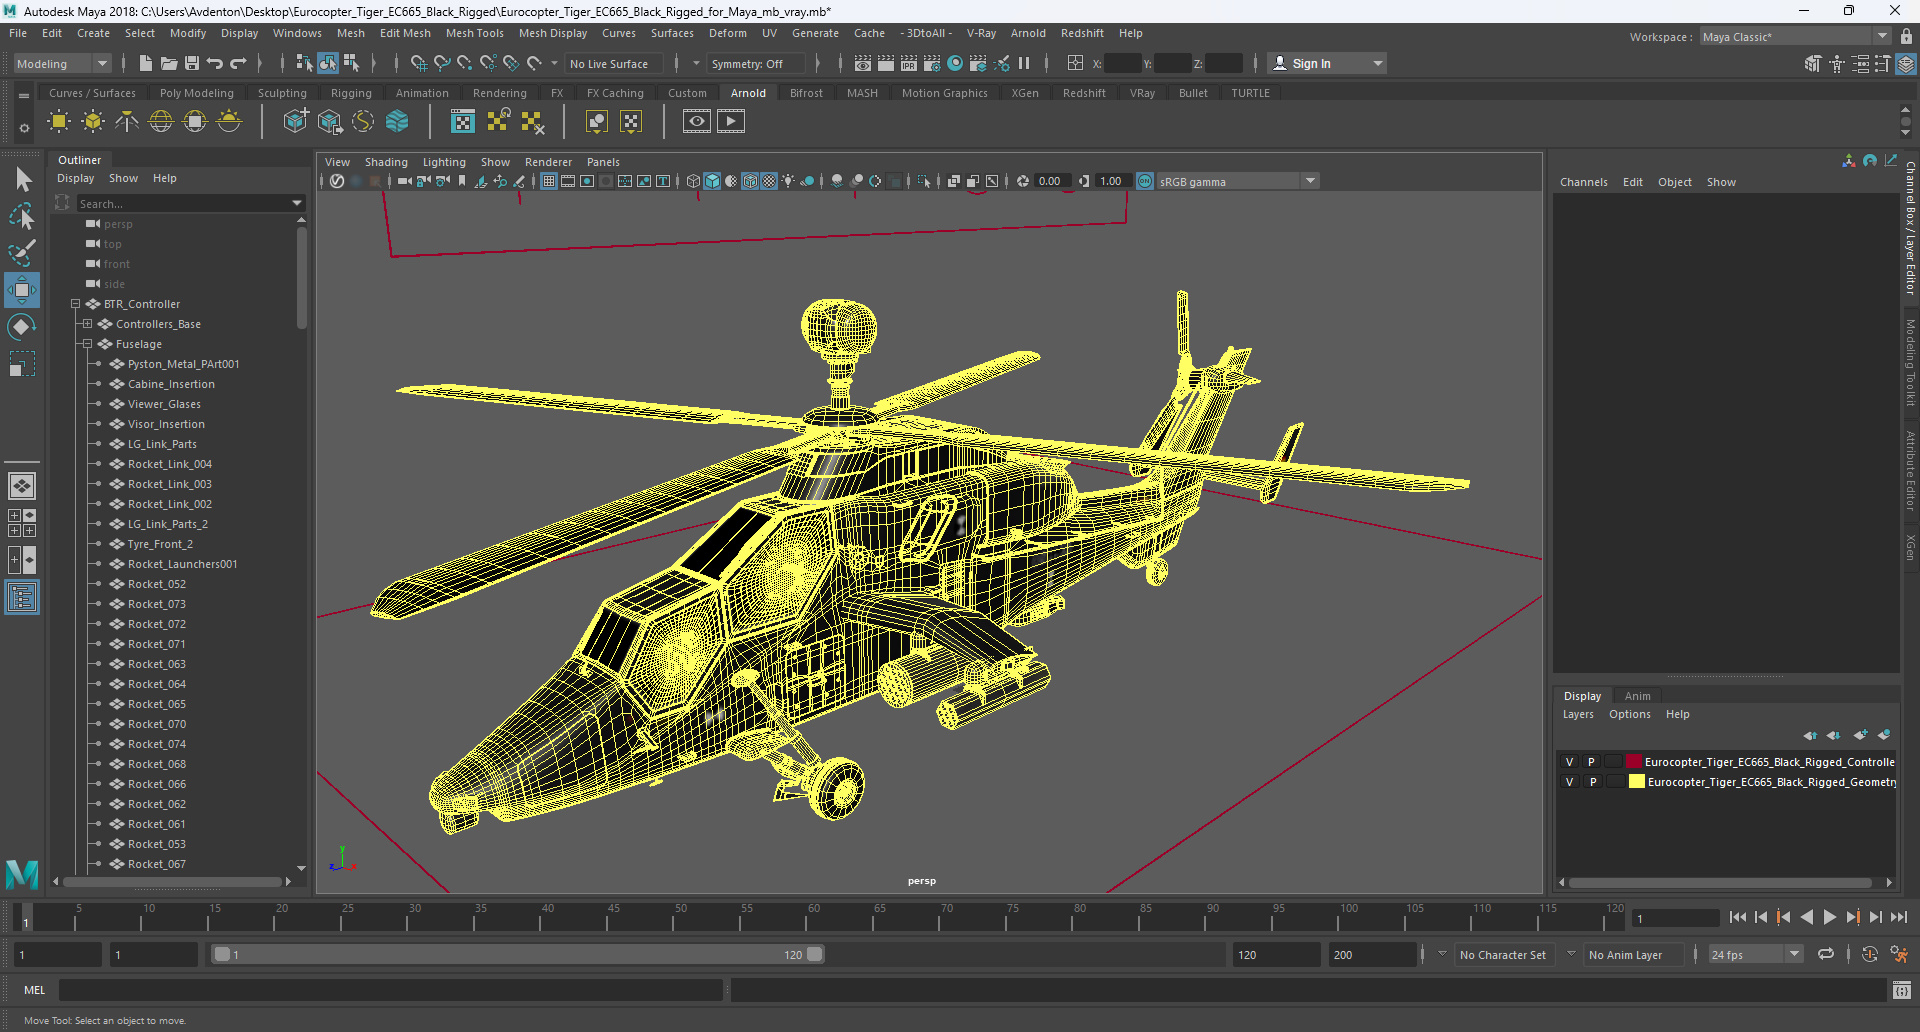Toggle use all lights bulb icon in viewport

[x=788, y=181]
